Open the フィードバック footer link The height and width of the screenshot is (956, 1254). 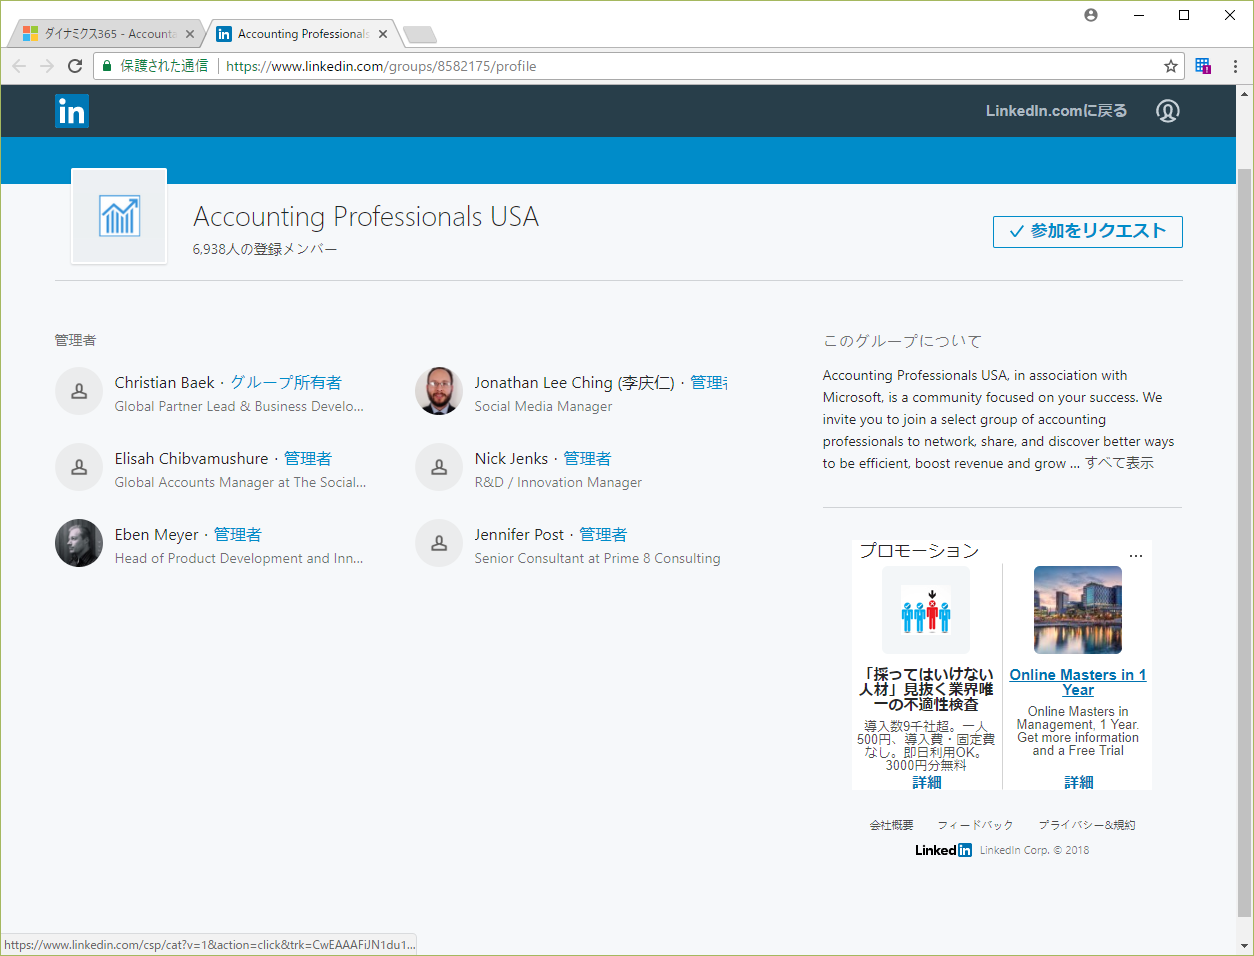[975, 825]
